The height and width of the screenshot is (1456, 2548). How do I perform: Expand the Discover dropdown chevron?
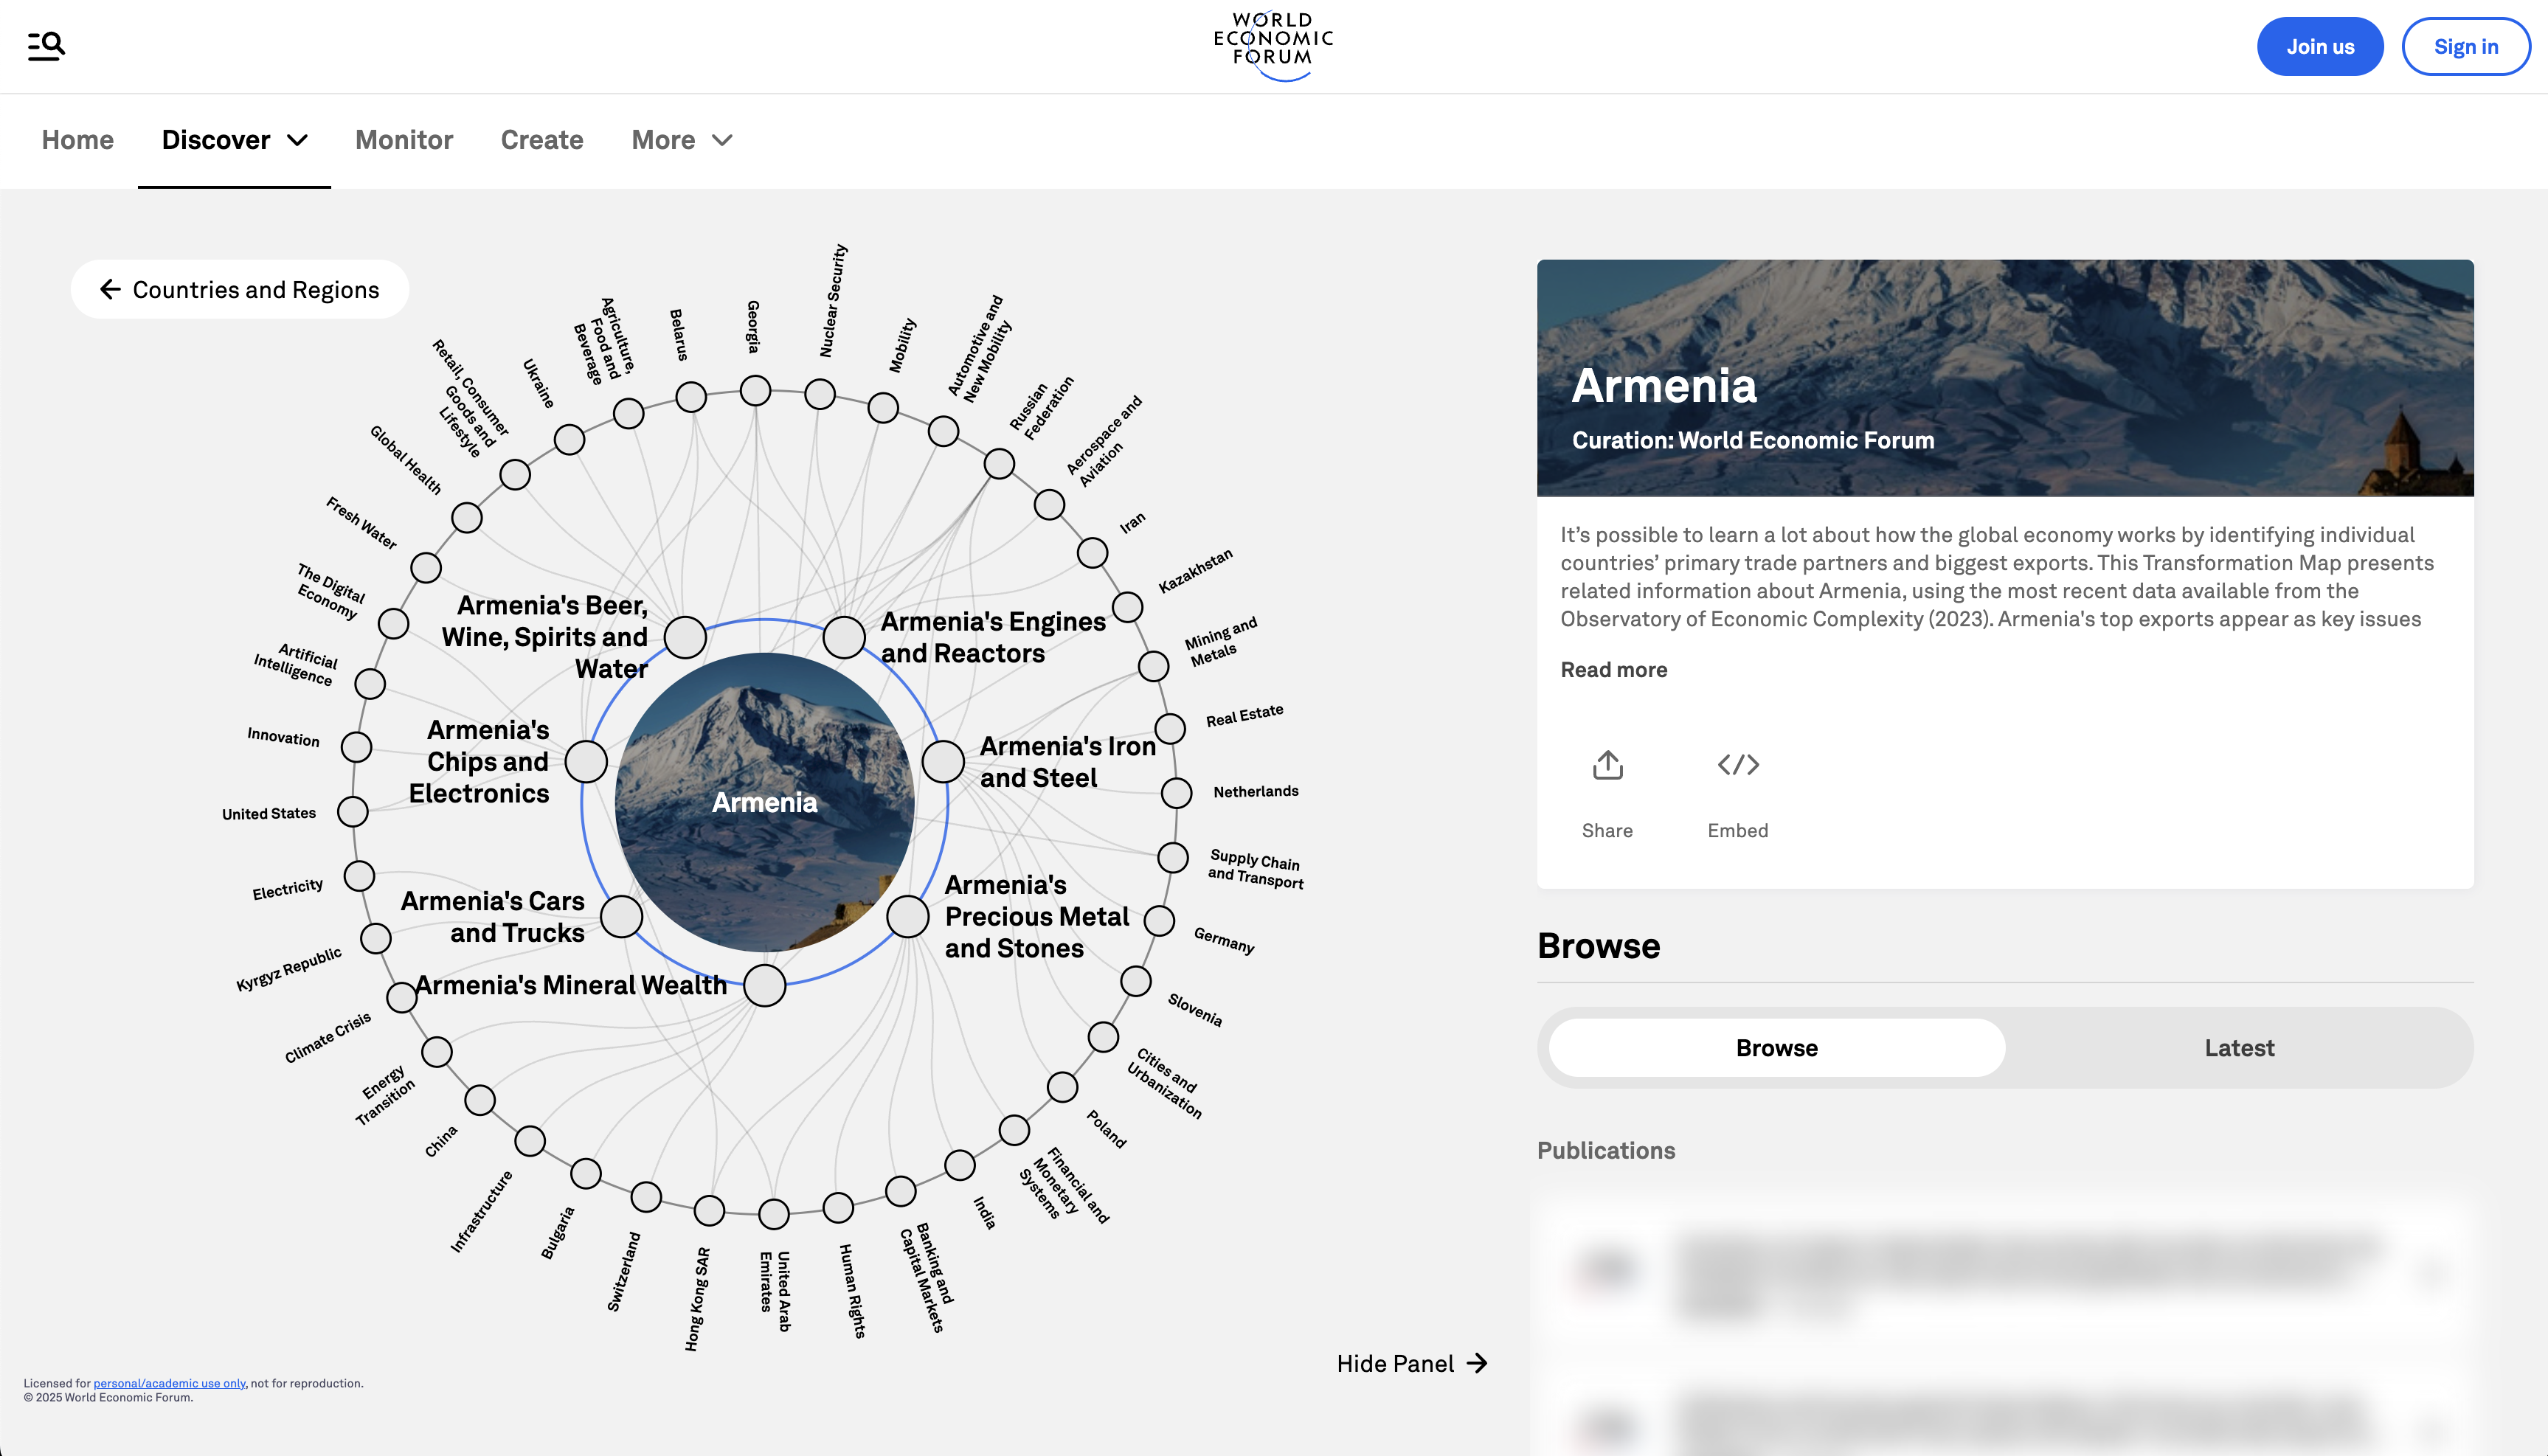[x=297, y=140]
